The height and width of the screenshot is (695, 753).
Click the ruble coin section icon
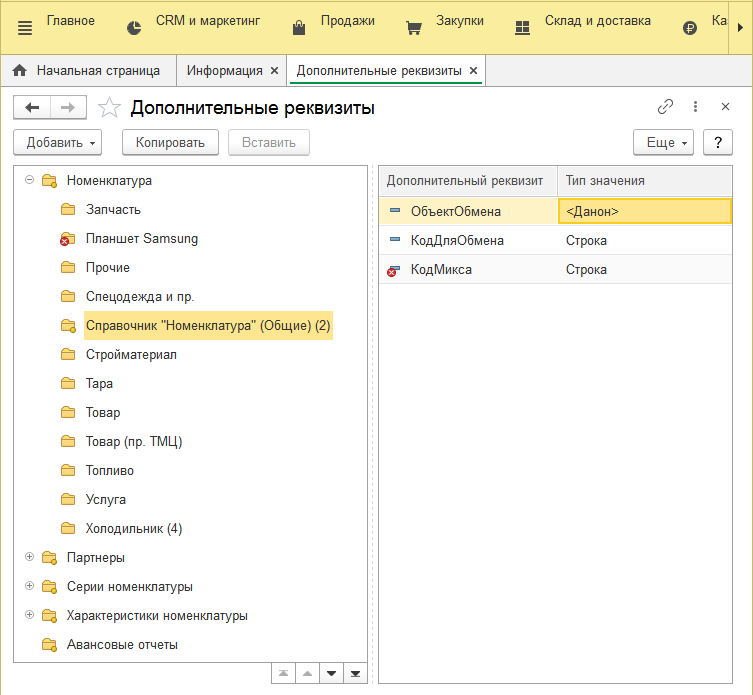(x=690, y=28)
